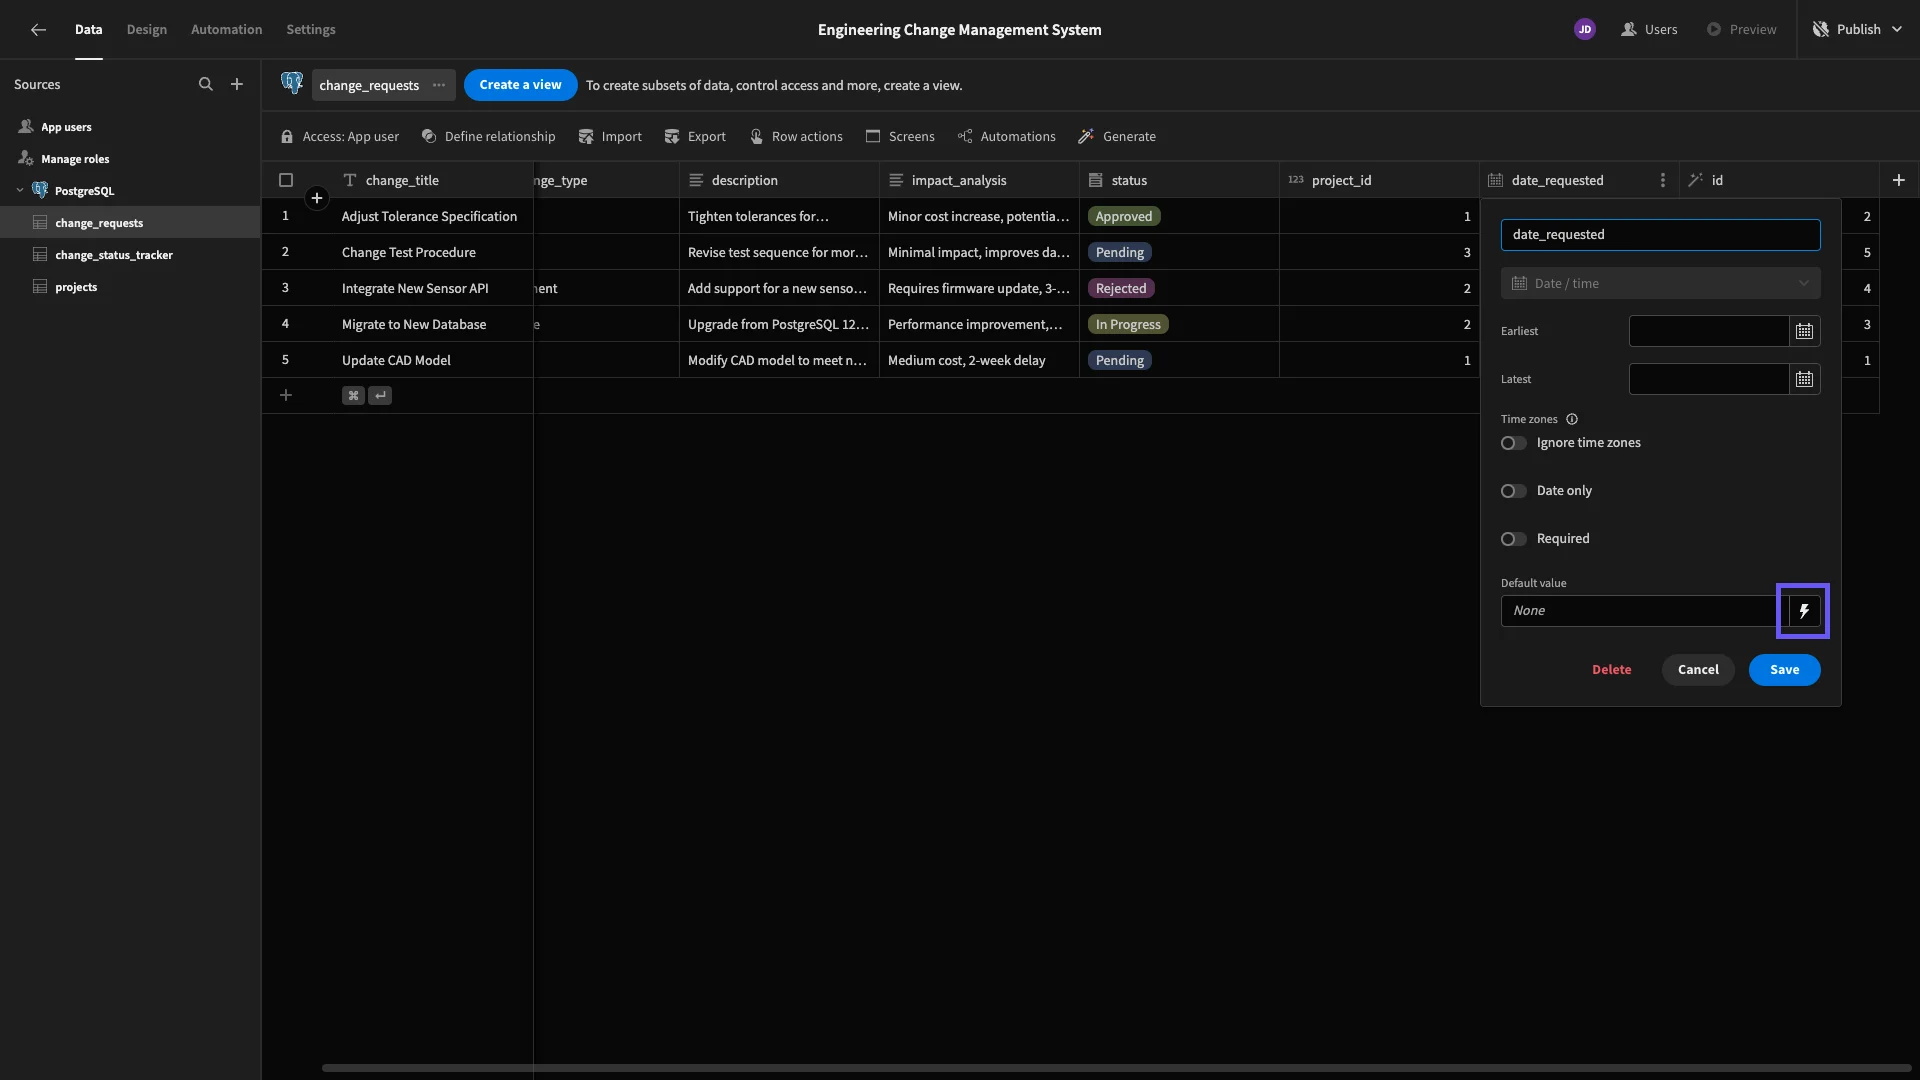The width and height of the screenshot is (1920, 1080).
Task: Open Automations toolbar item
Action: click(x=1006, y=136)
